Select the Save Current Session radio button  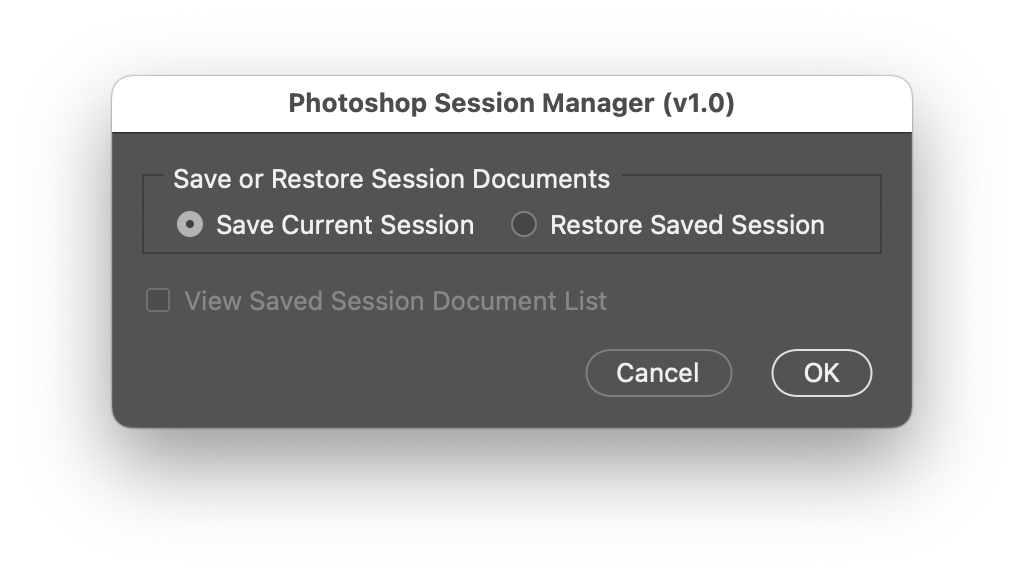click(189, 224)
